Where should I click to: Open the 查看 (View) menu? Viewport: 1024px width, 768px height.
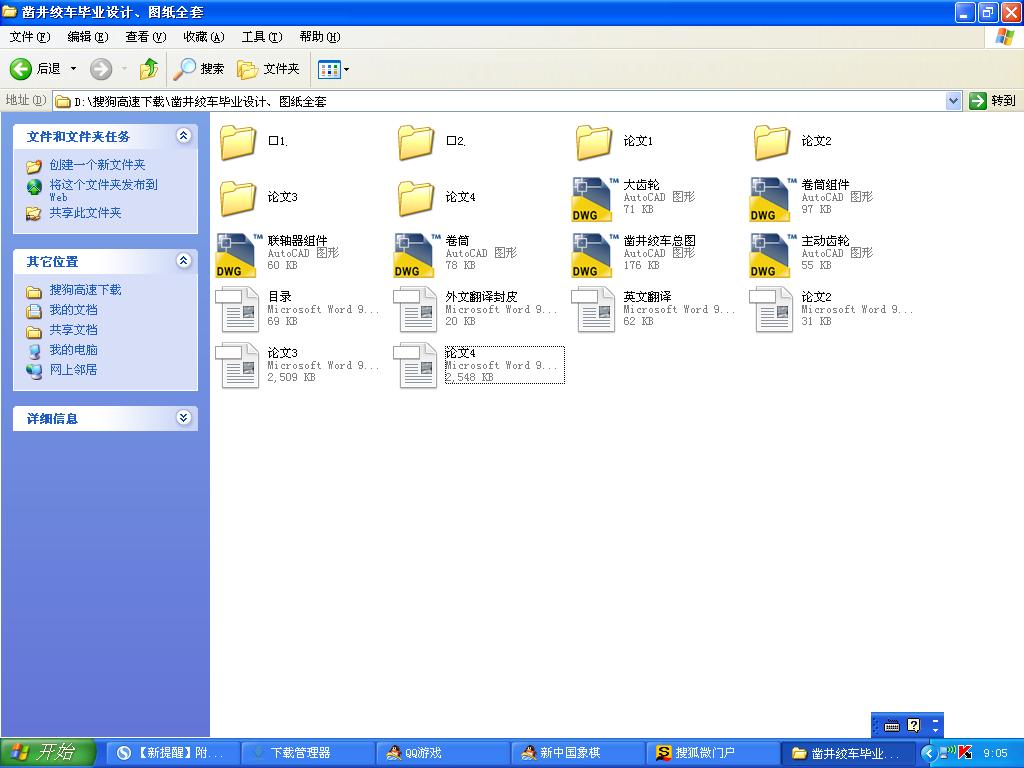click(x=145, y=36)
